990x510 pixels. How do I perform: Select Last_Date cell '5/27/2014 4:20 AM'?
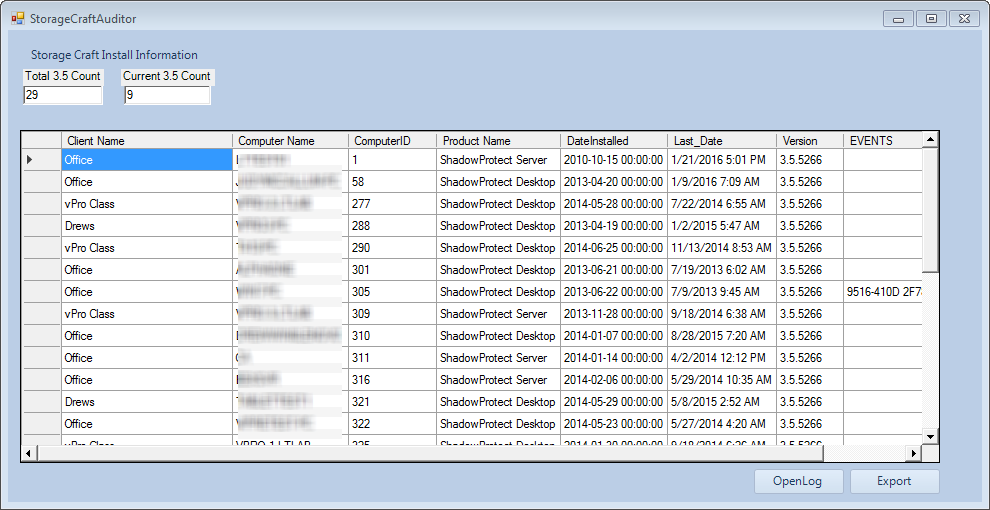pos(722,424)
